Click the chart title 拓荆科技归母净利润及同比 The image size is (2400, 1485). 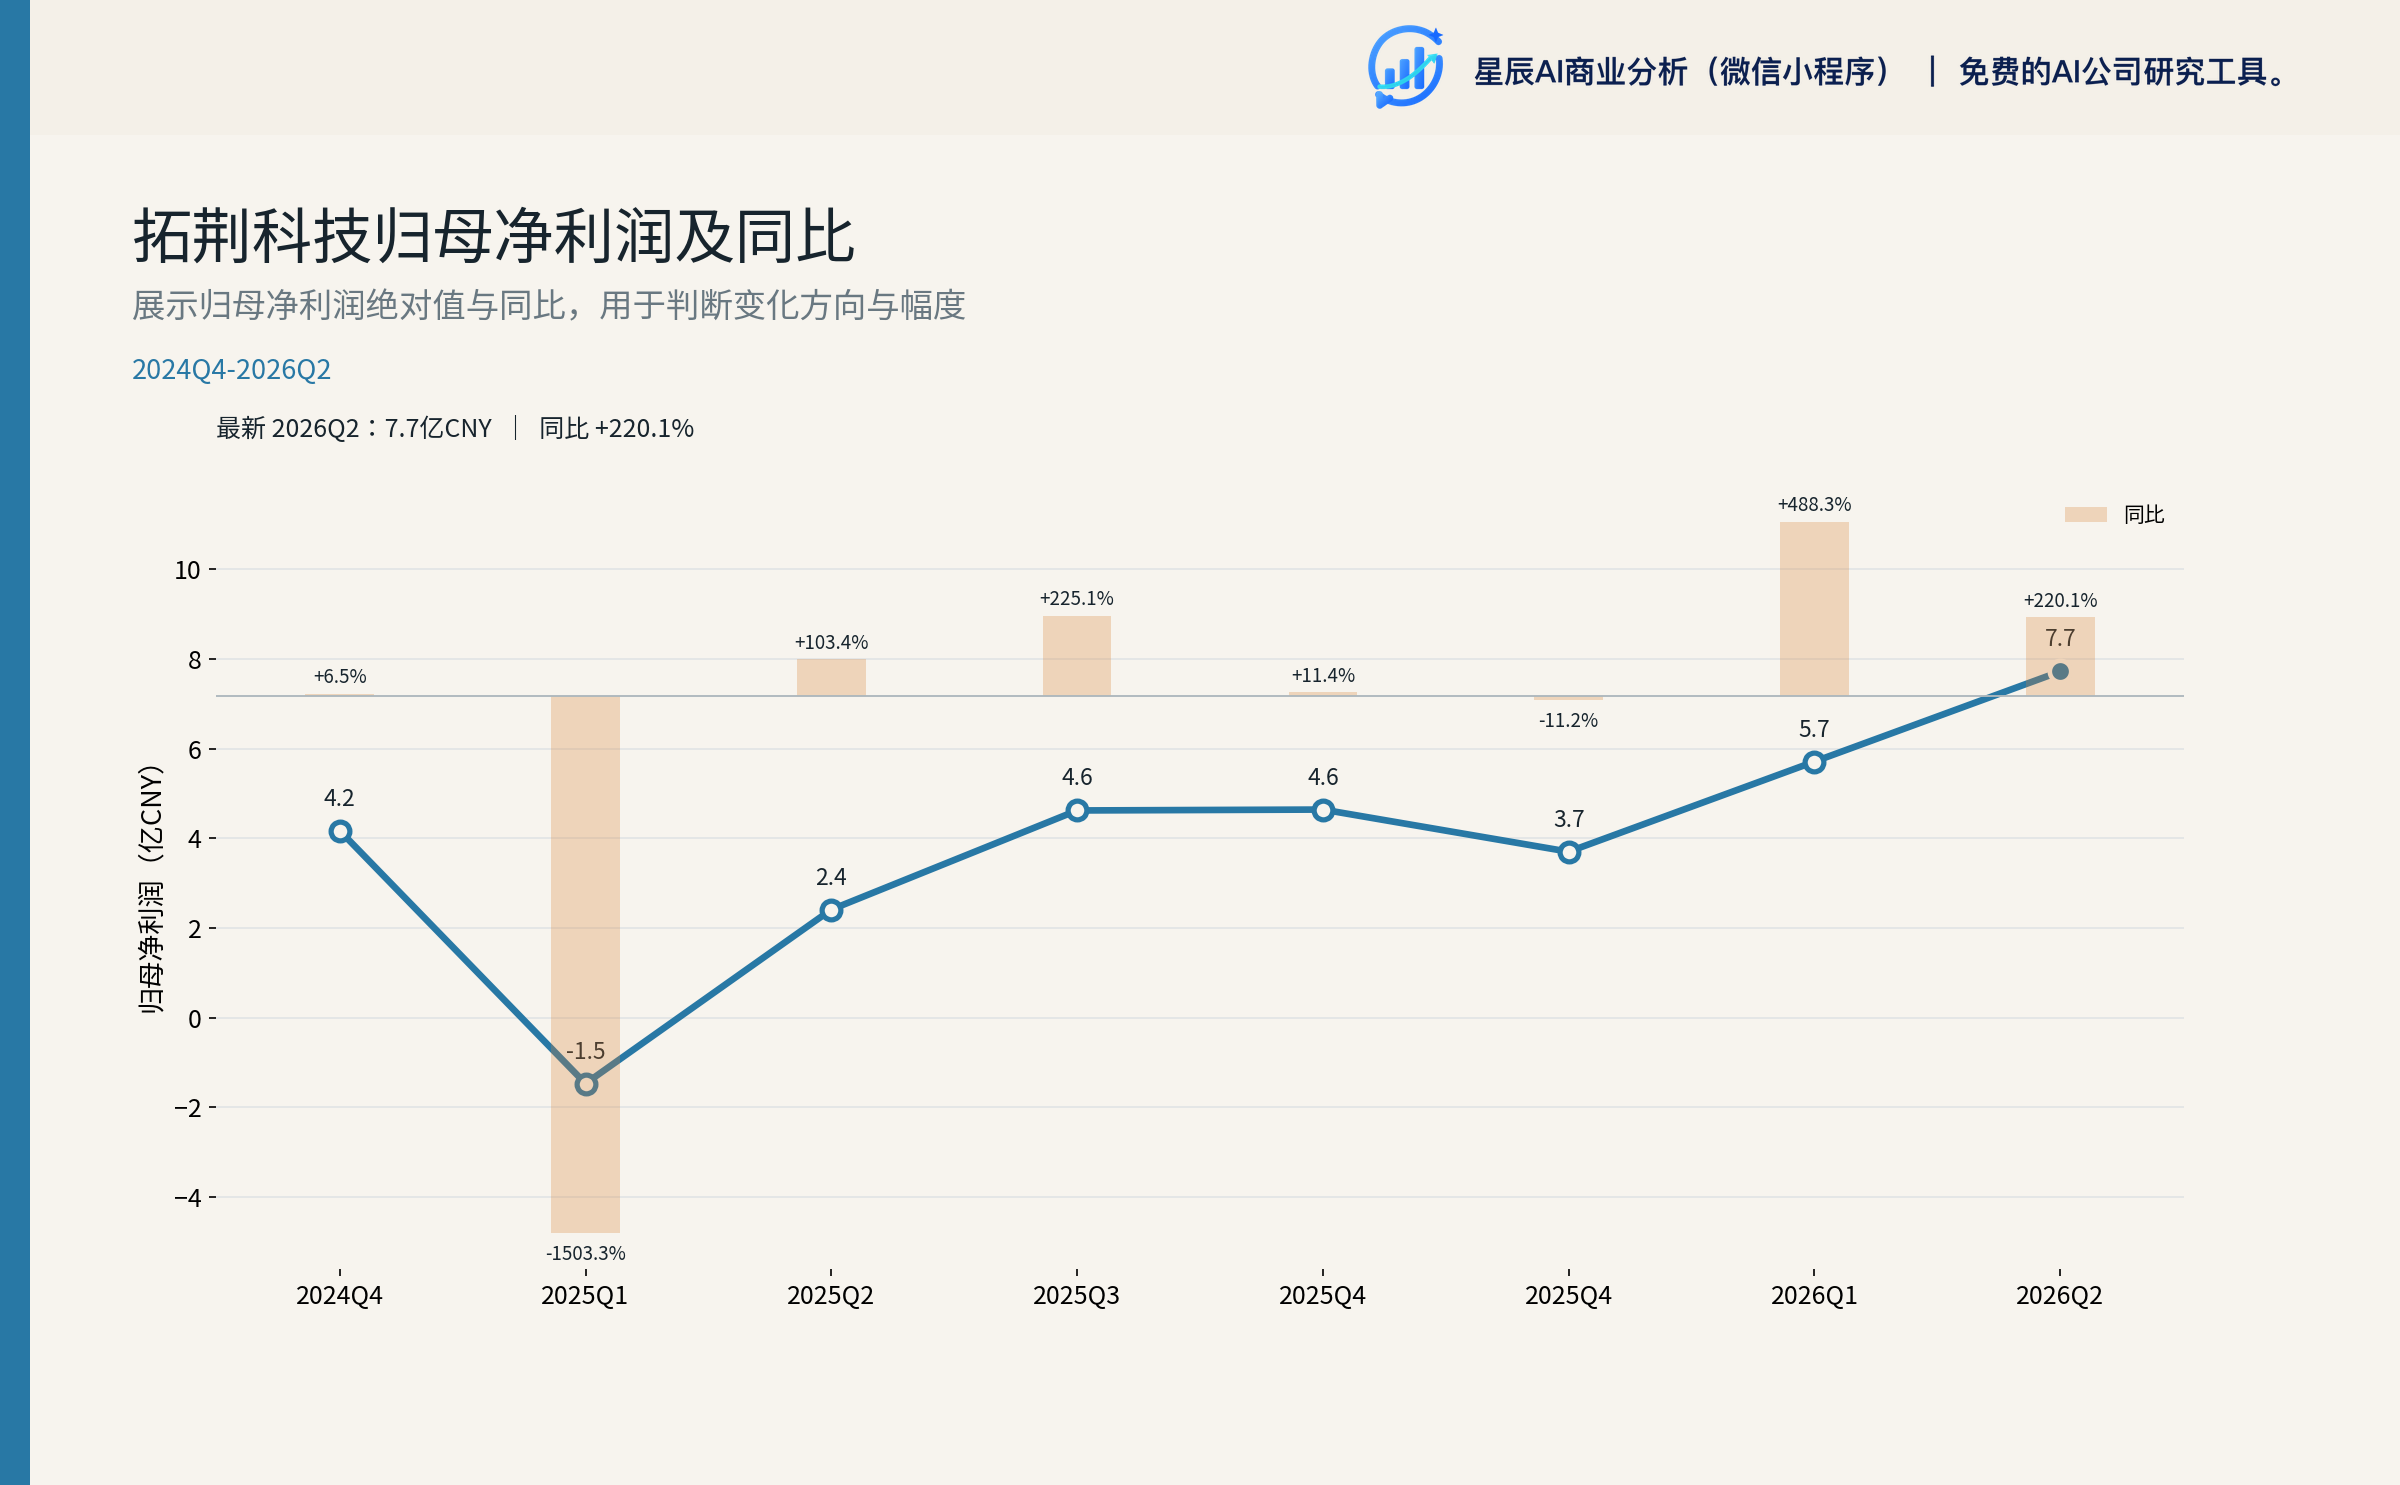click(494, 237)
